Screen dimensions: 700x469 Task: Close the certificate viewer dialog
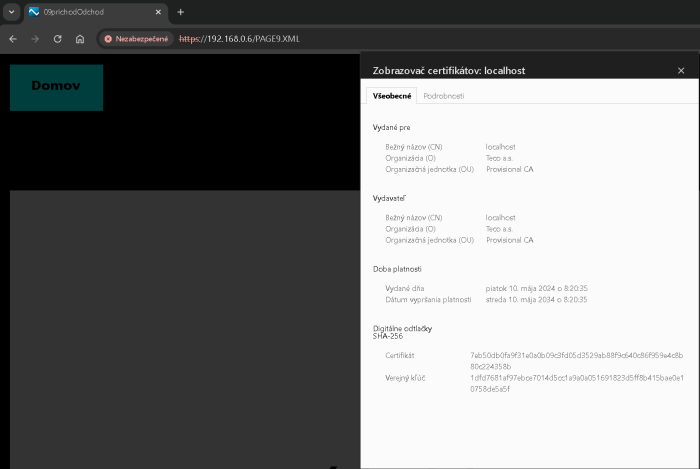681,71
